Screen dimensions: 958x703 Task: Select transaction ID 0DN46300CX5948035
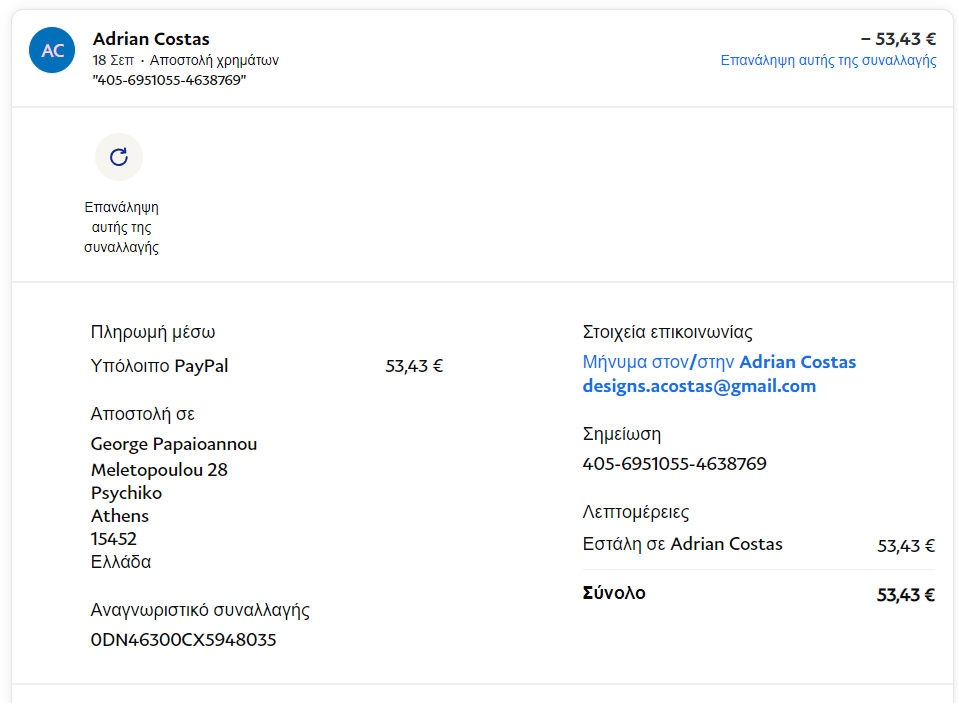(x=183, y=640)
